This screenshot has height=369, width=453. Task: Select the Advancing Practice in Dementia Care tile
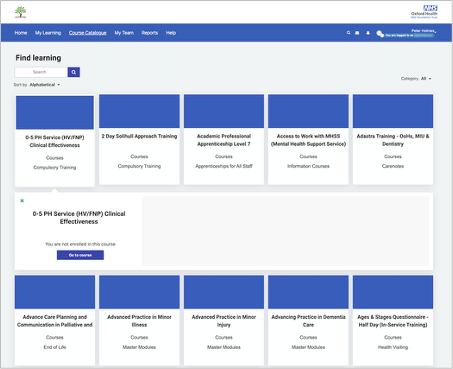coord(308,320)
